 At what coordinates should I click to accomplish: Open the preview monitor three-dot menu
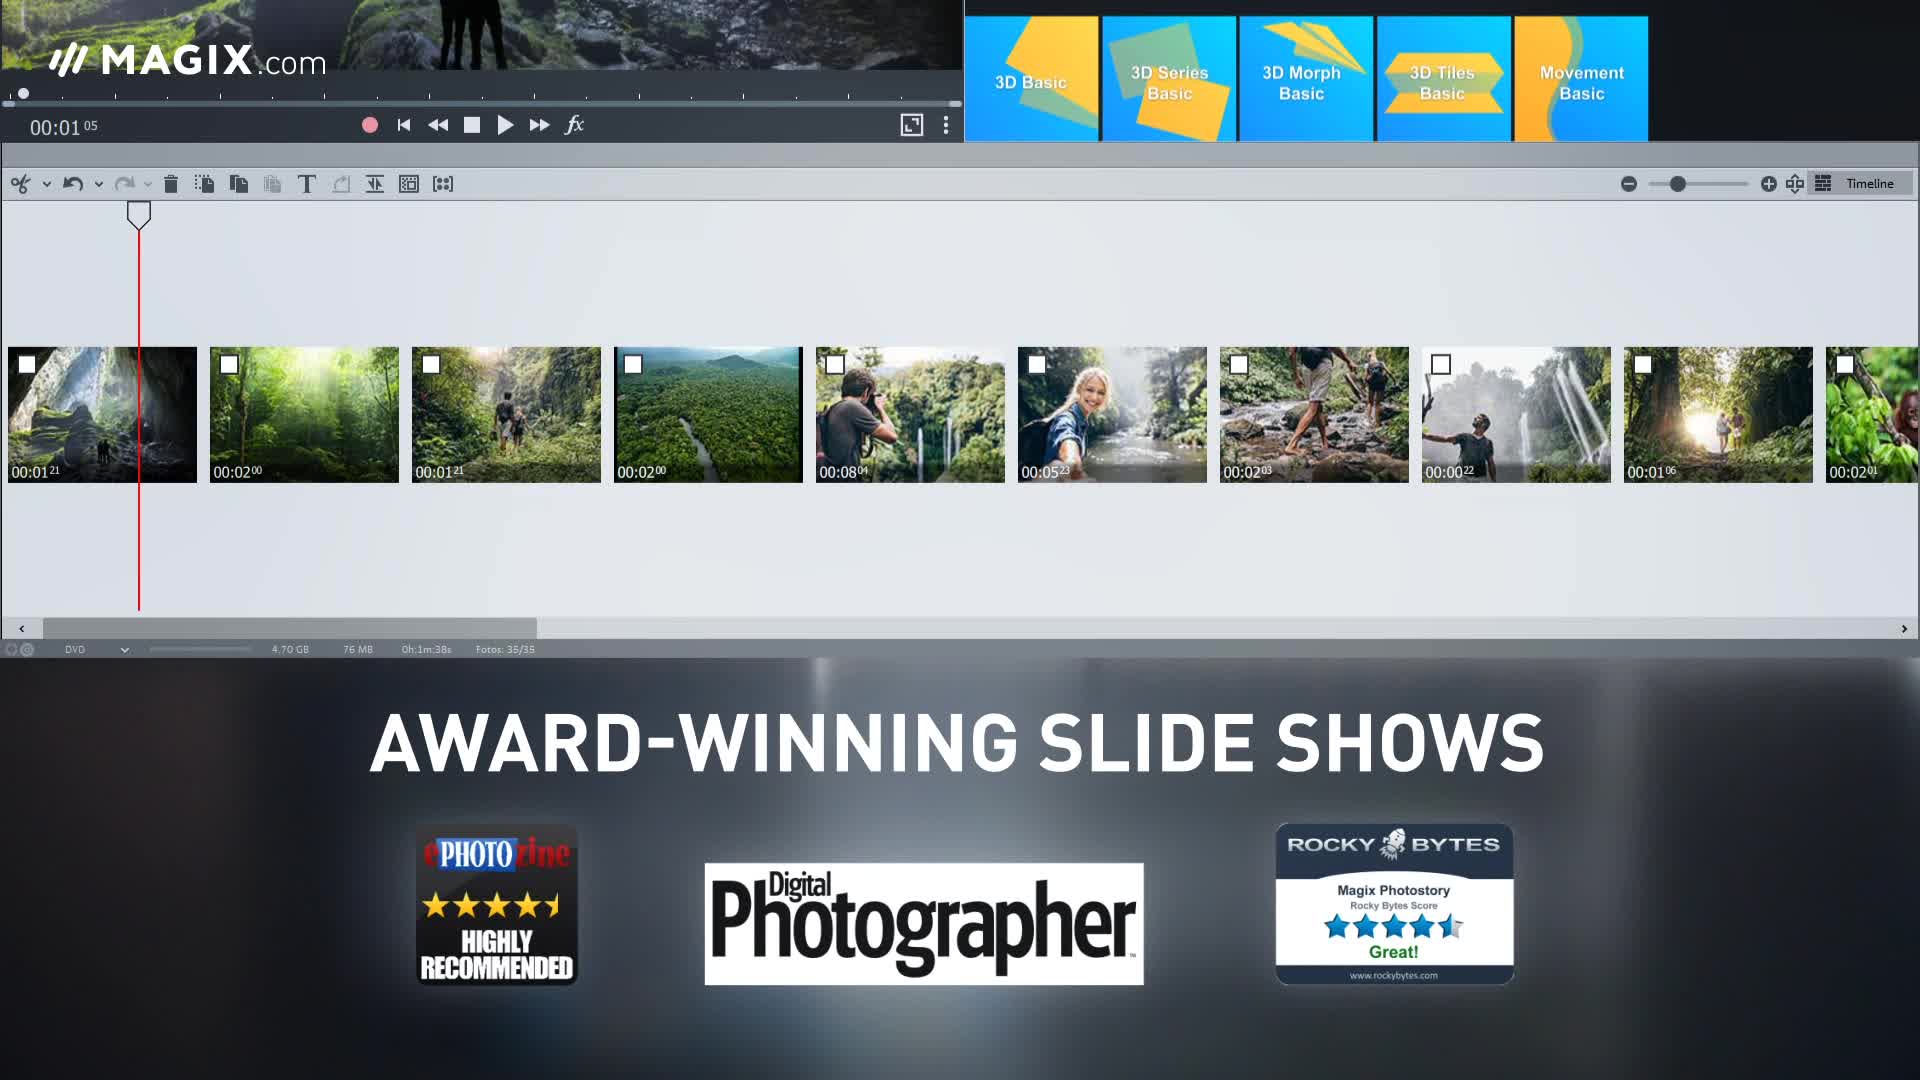[946, 125]
